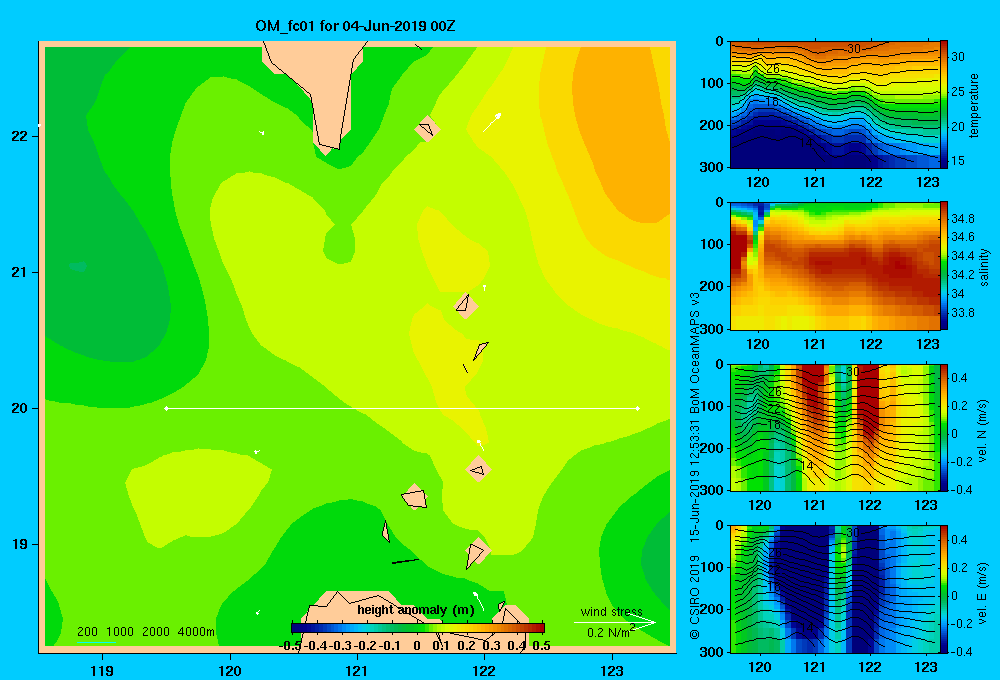Click the temperature color scale bar

point(944,104)
